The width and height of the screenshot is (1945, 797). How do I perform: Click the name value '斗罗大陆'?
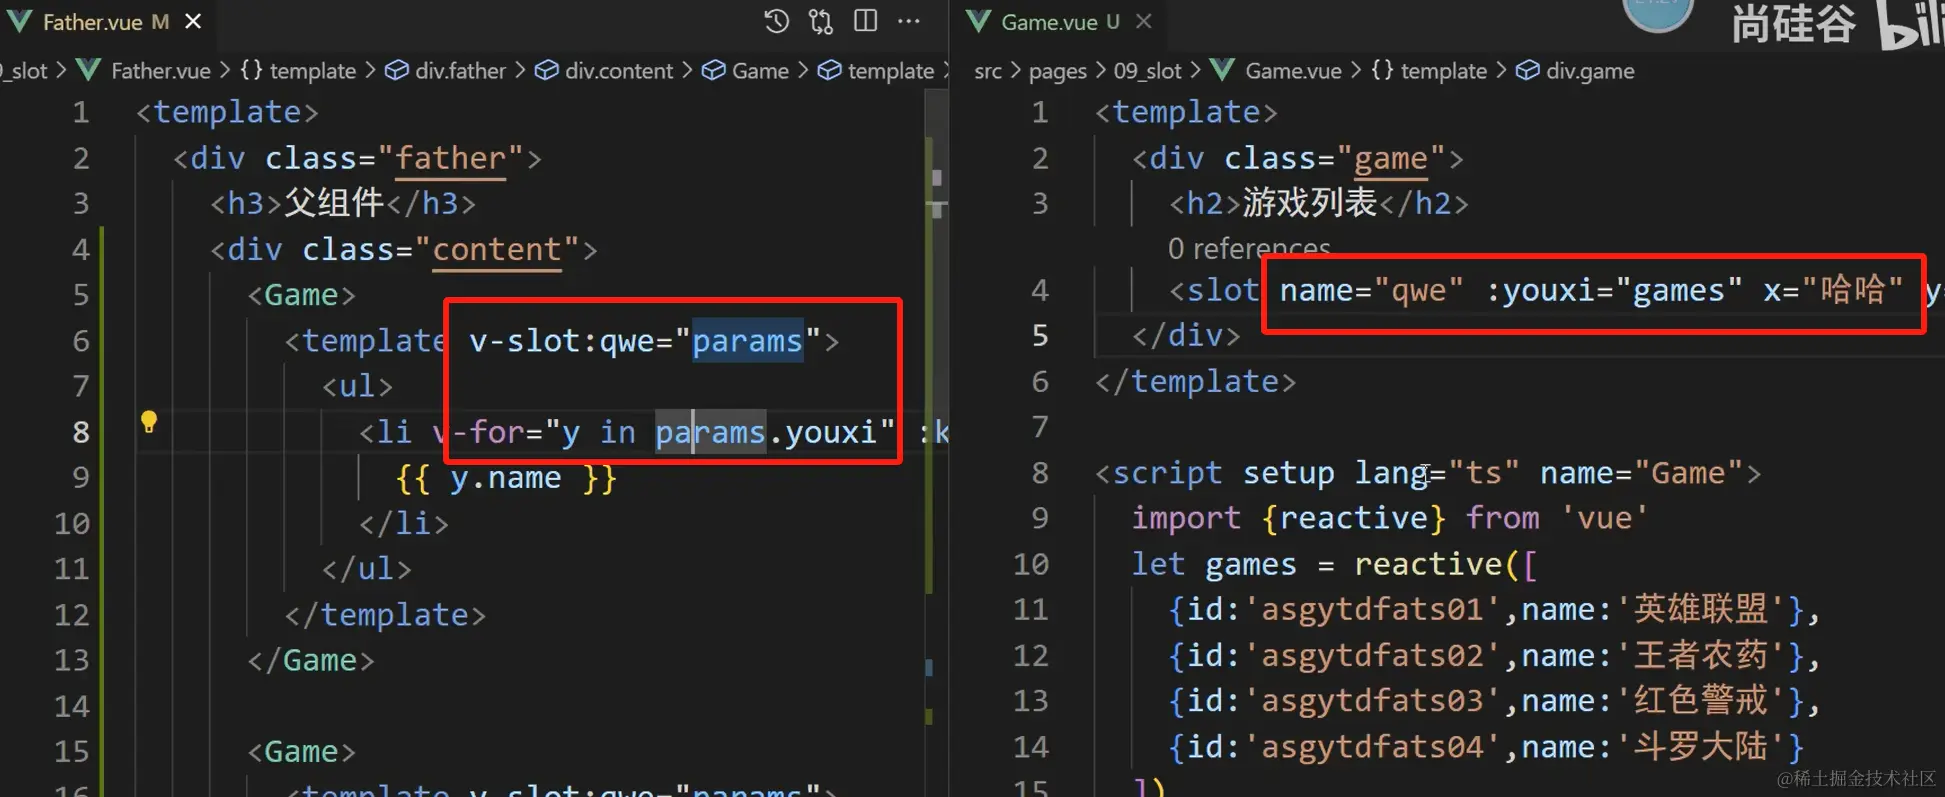pyautogui.click(x=1701, y=746)
